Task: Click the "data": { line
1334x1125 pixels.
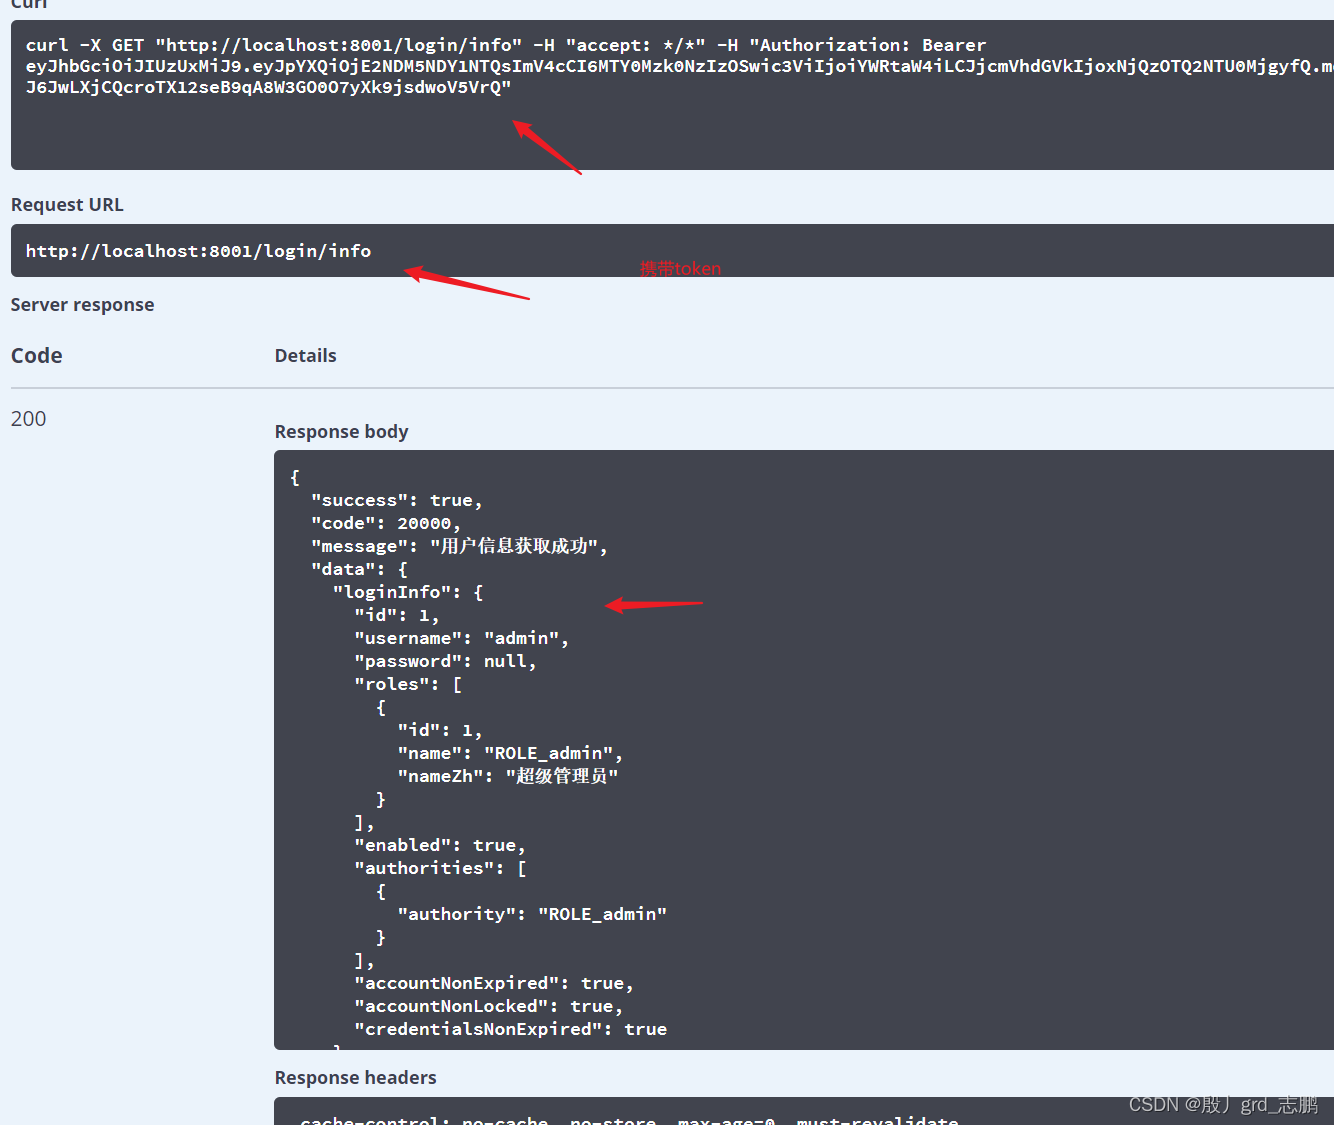Action: (360, 569)
